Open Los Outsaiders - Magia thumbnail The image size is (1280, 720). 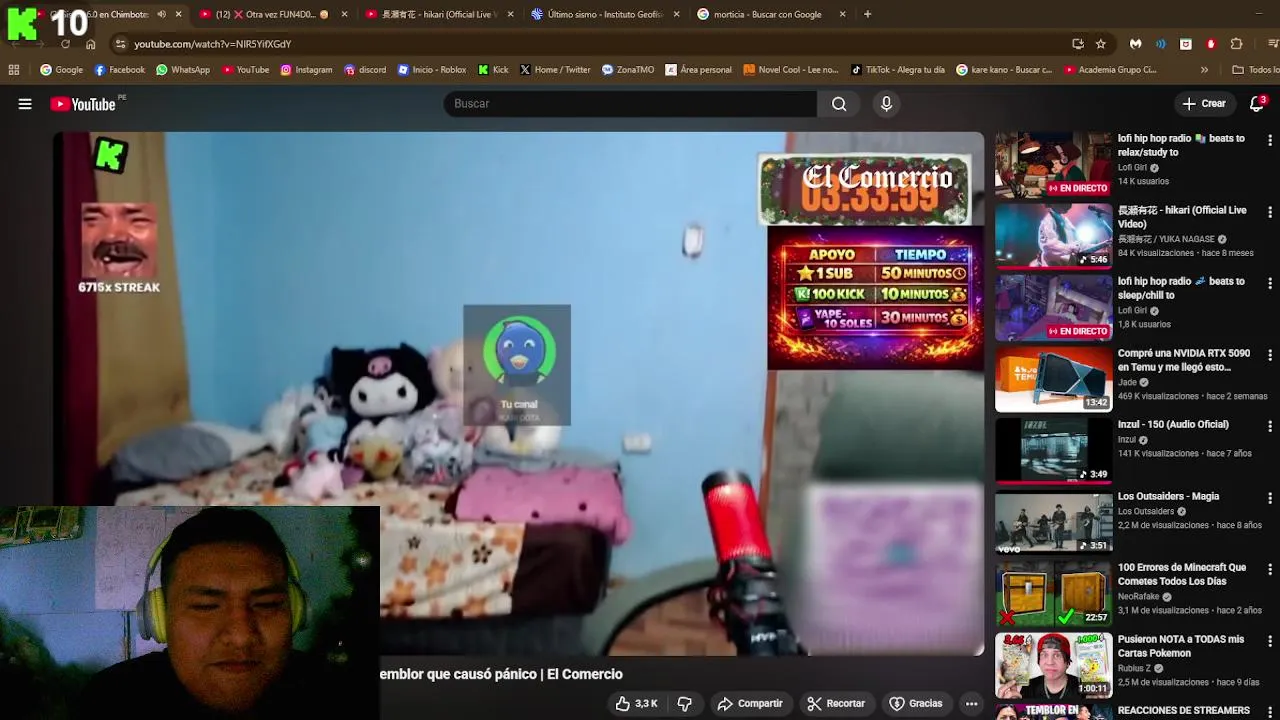pos(1053,523)
